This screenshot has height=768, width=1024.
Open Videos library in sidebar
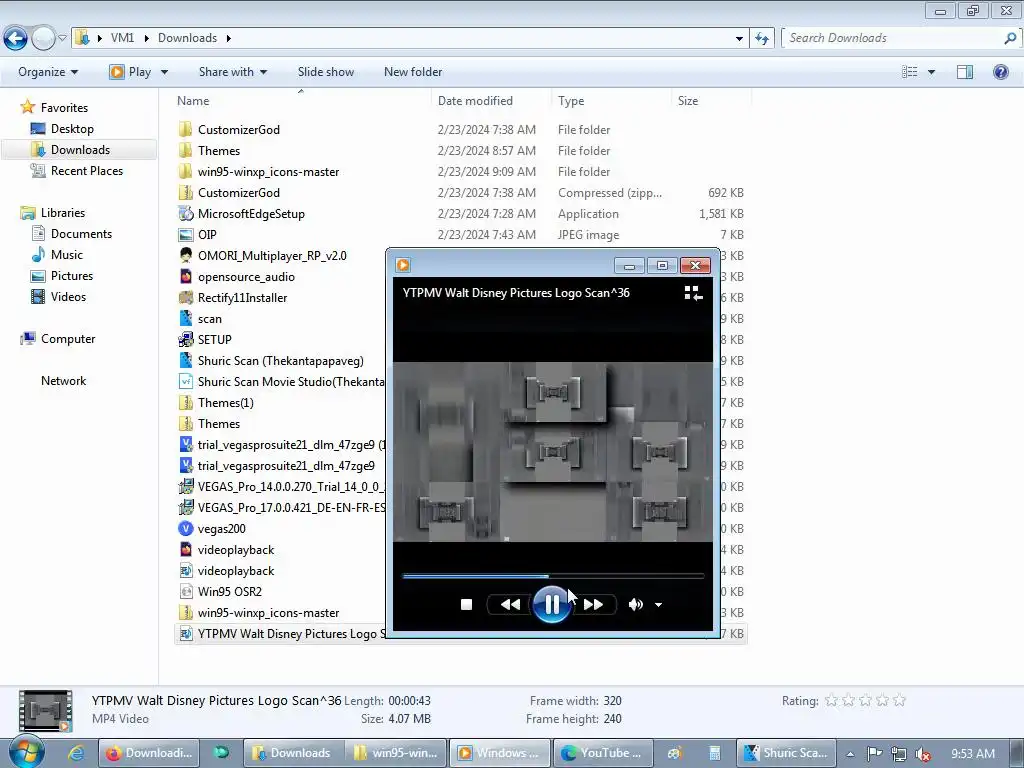tap(68, 296)
